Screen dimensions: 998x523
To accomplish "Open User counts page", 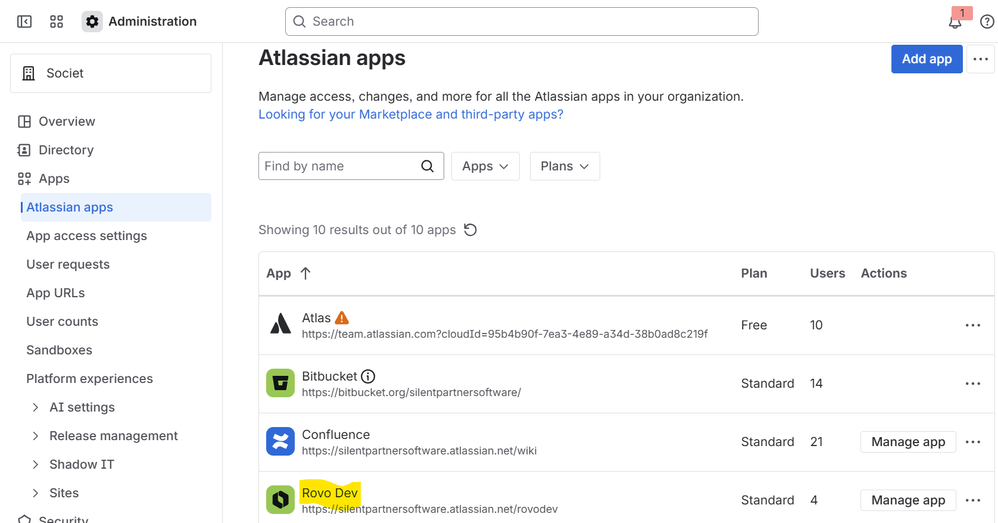I will coord(62,322).
